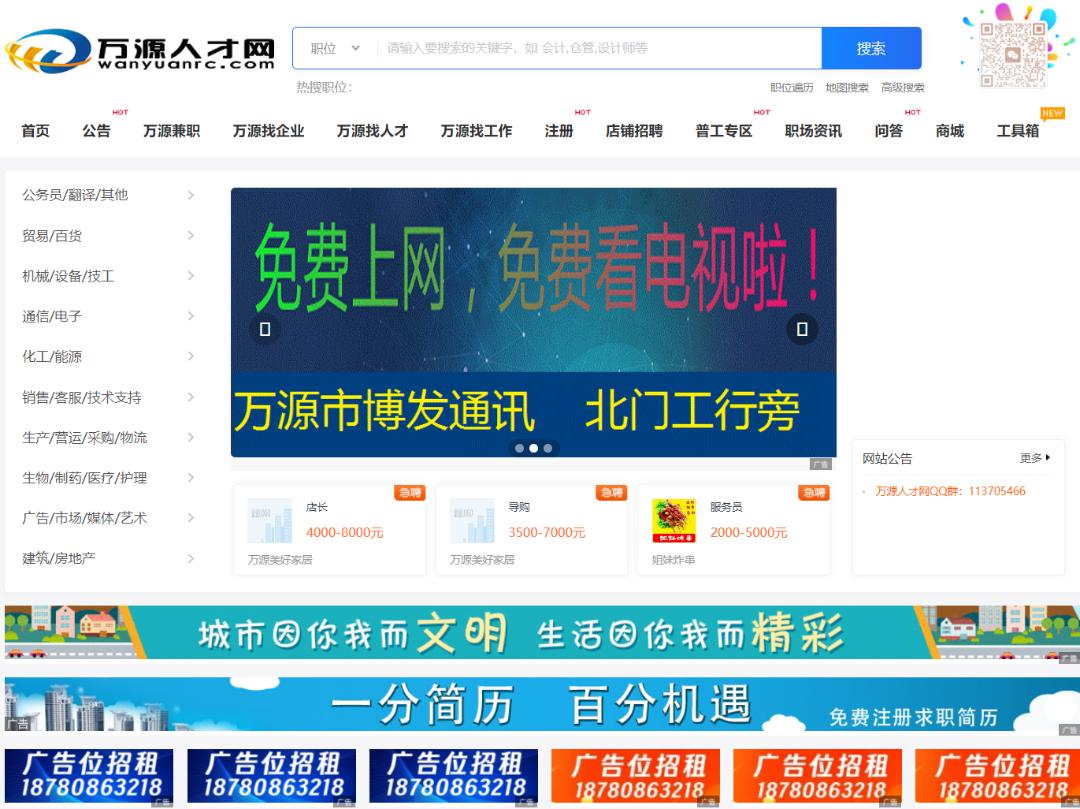Click the 一分简历 百分机遇 banner
This screenshot has width=1080, height=809.
click(540, 705)
